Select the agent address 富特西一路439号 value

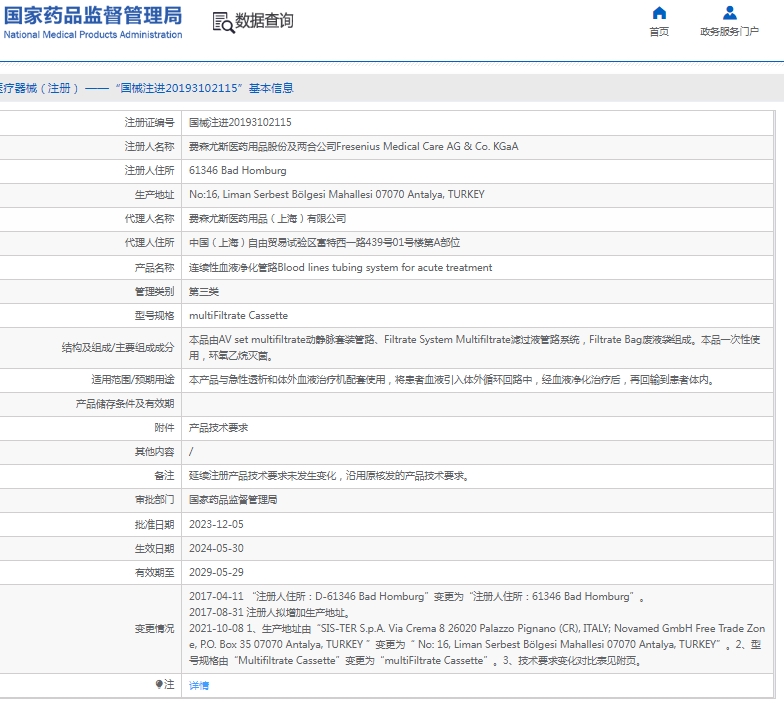(324, 242)
